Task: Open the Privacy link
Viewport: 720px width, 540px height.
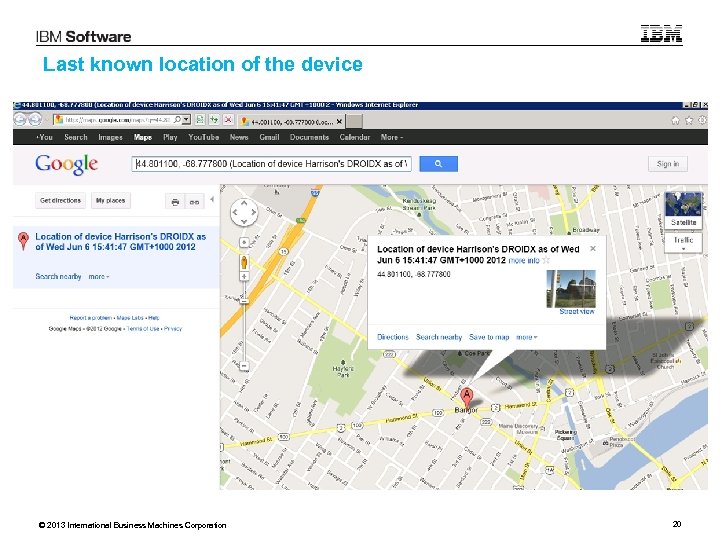Action: coord(173,329)
